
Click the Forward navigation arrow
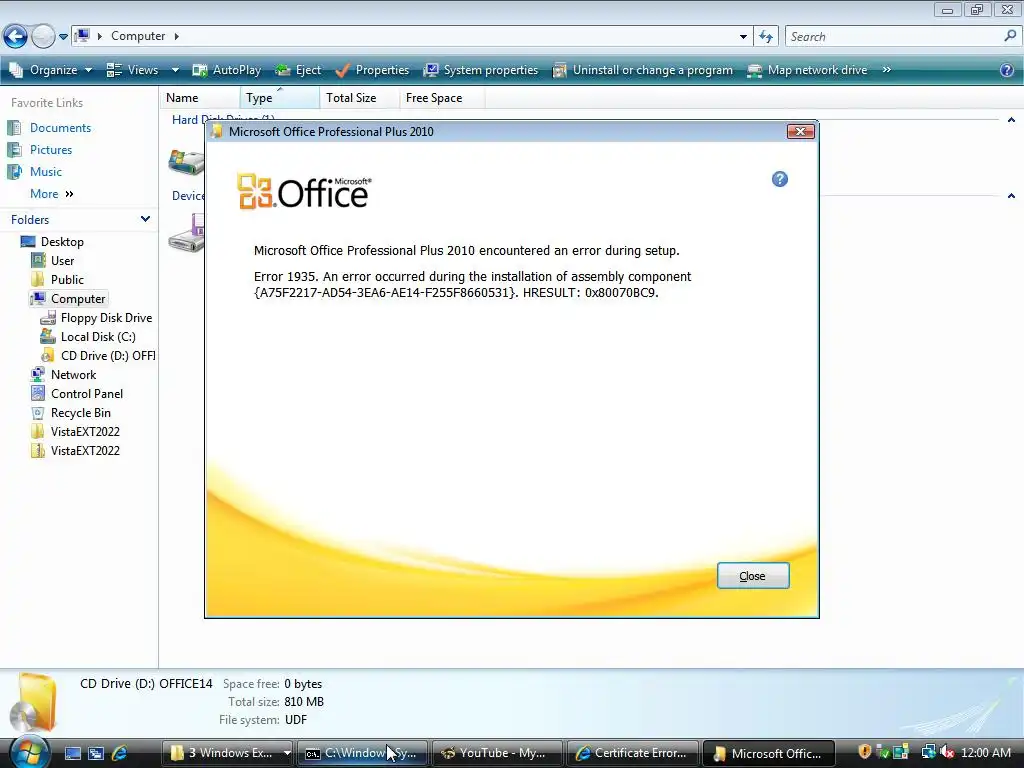[x=43, y=36]
